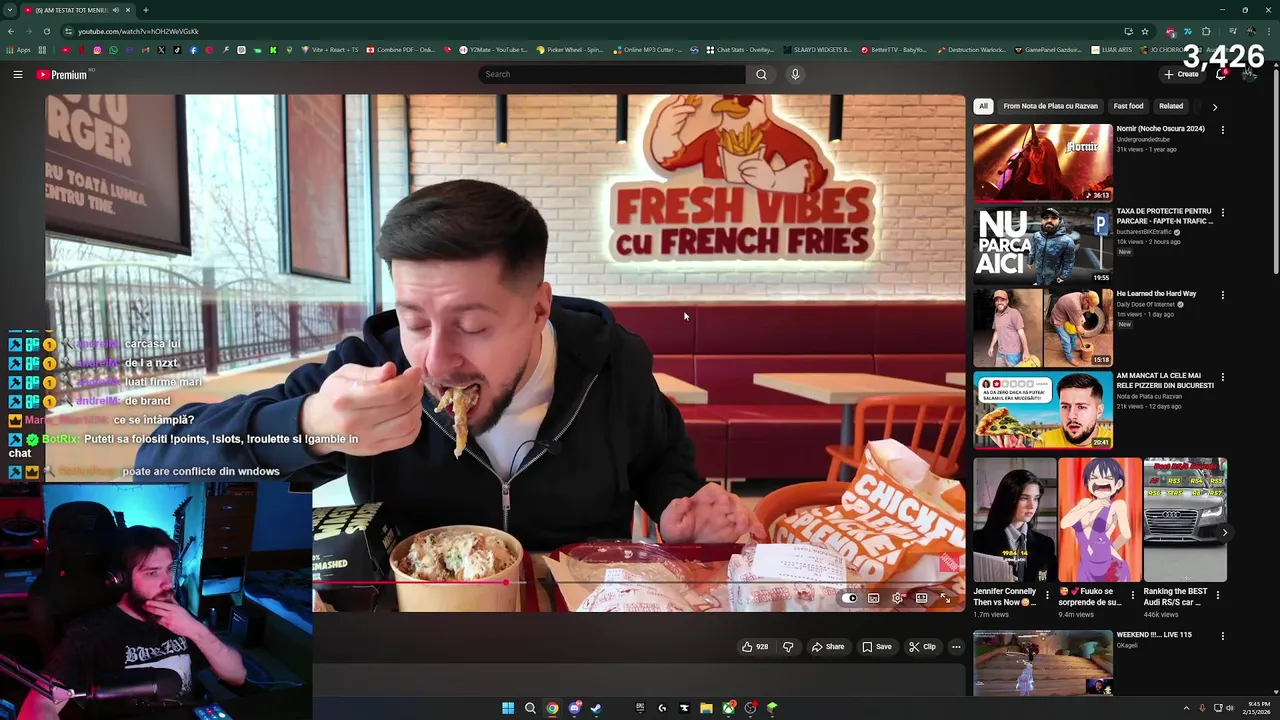1280x720 pixels.
Task: Open options for WEEKEND LIVE 115 video
Action: pos(1222,635)
